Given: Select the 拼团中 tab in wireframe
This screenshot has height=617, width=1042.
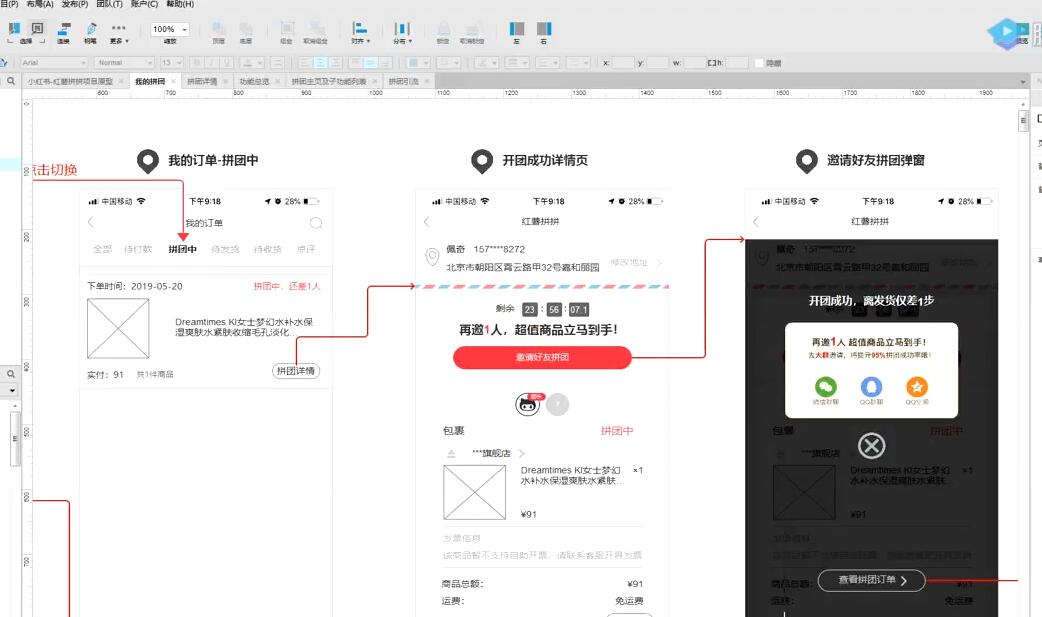Looking at the screenshot, I should tap(182, 249).
